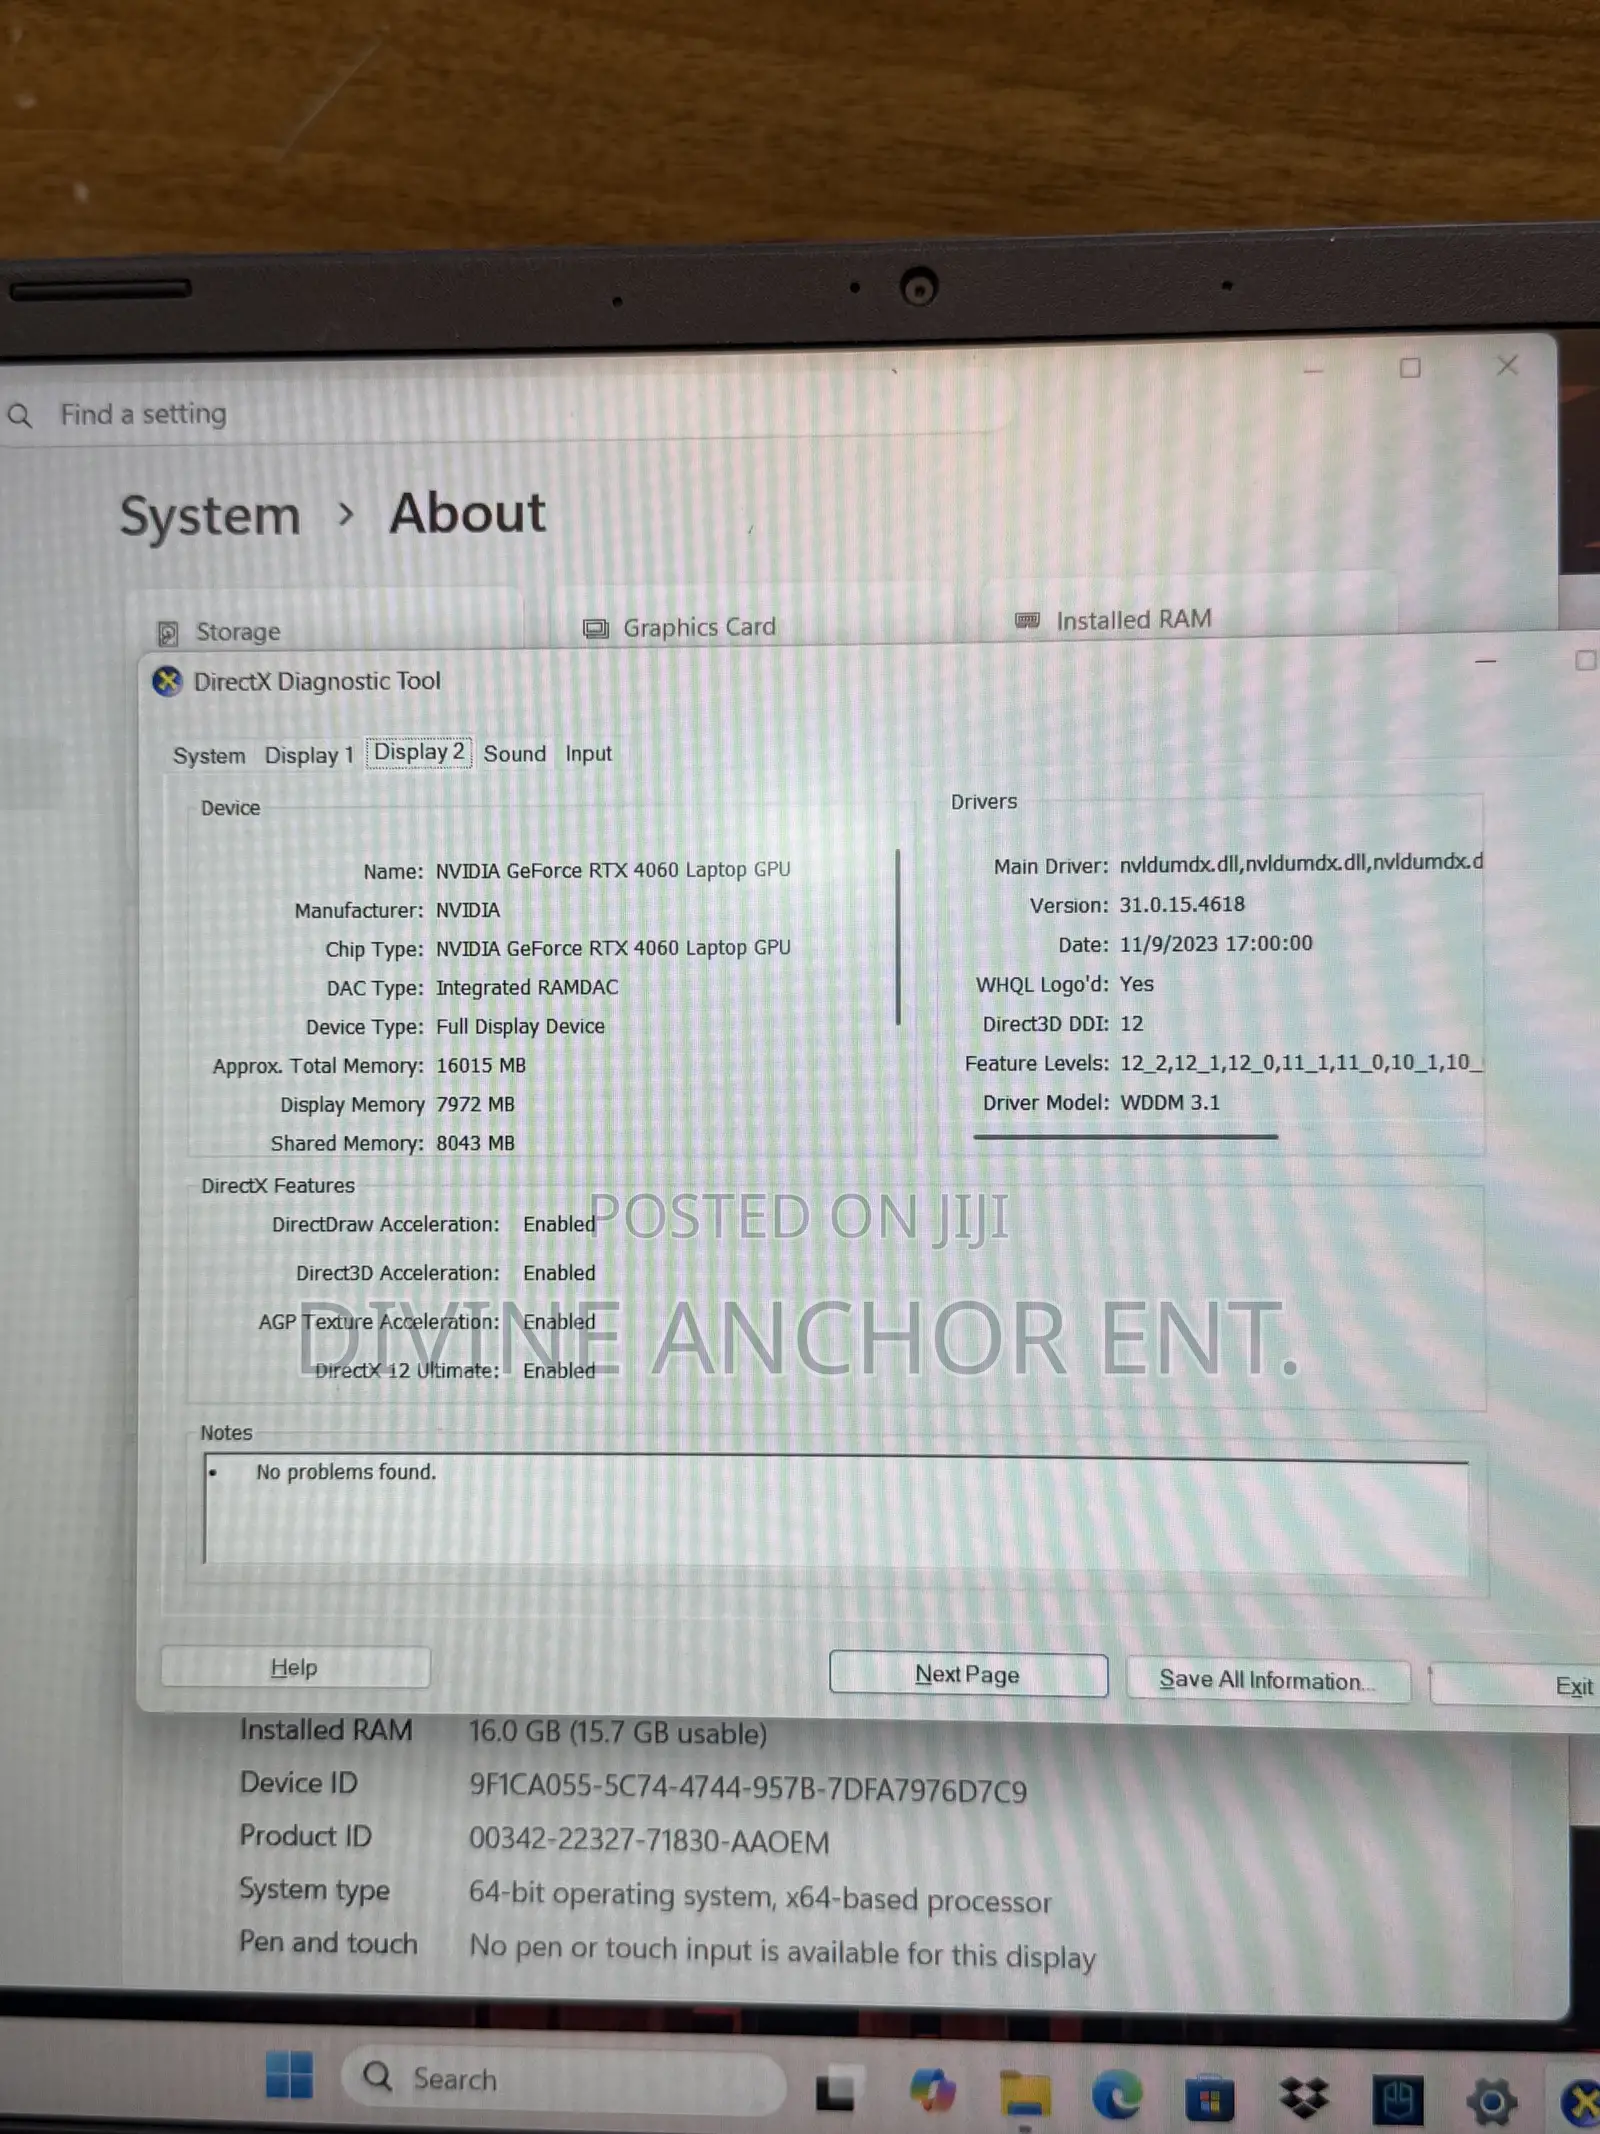Screen dimensions: 1600x2134
Task: Click inside the Notes text box
Action: coord(836,1512)
